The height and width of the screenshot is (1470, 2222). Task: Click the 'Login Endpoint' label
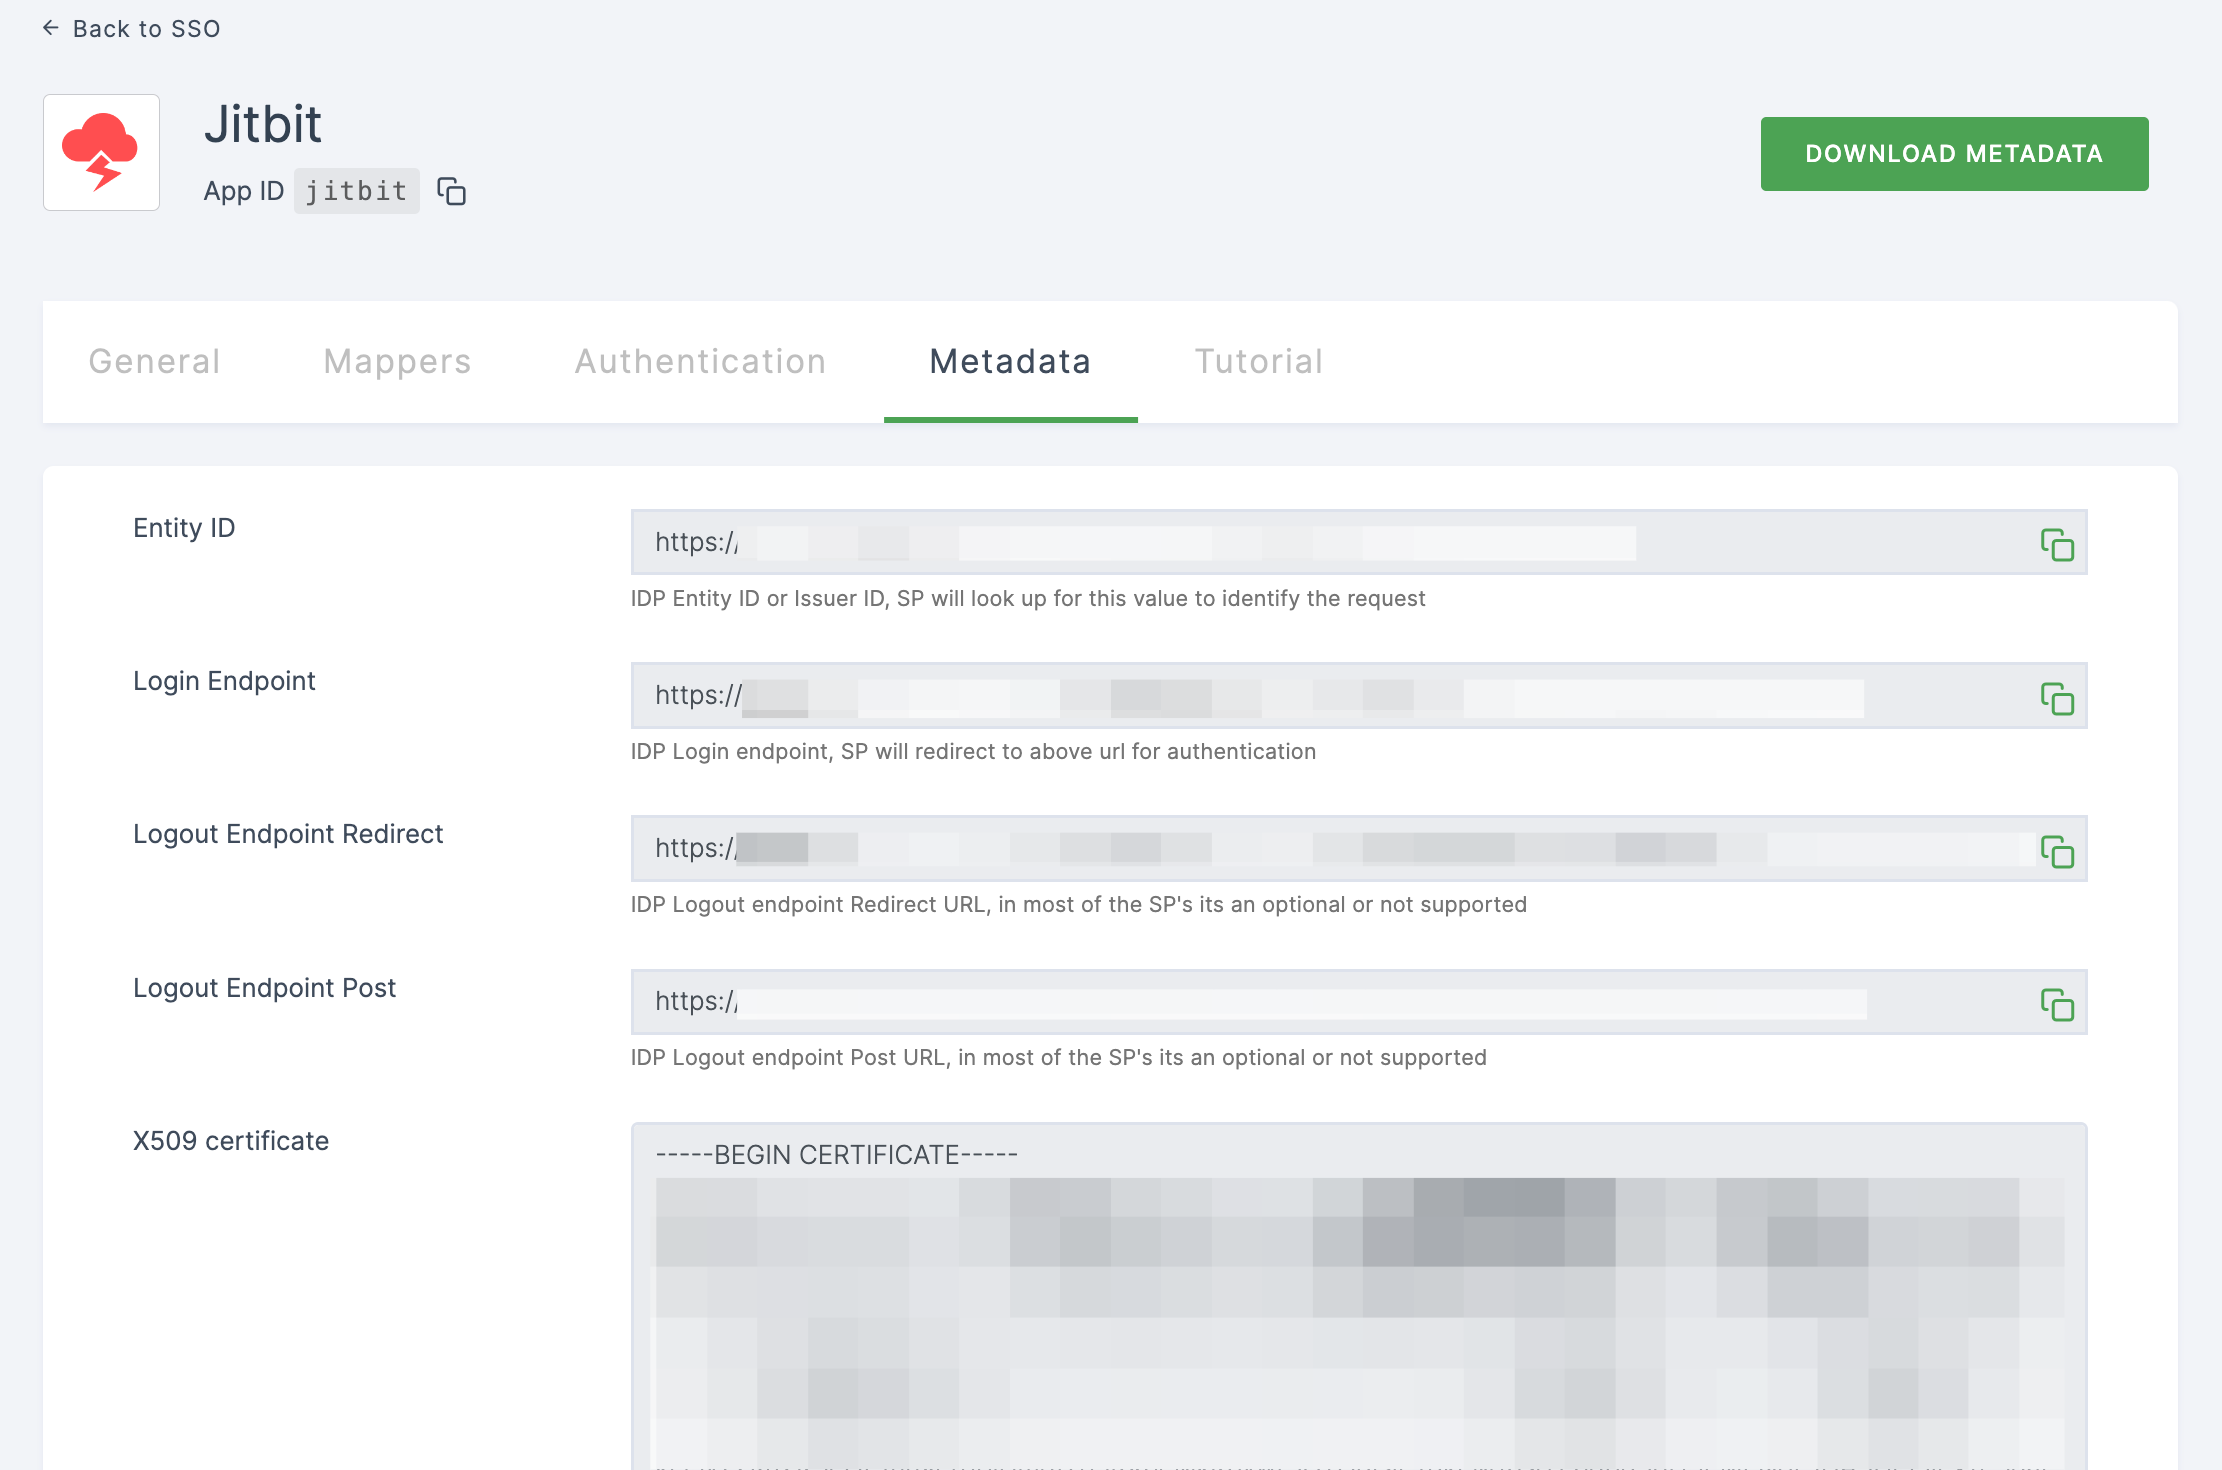224,681
